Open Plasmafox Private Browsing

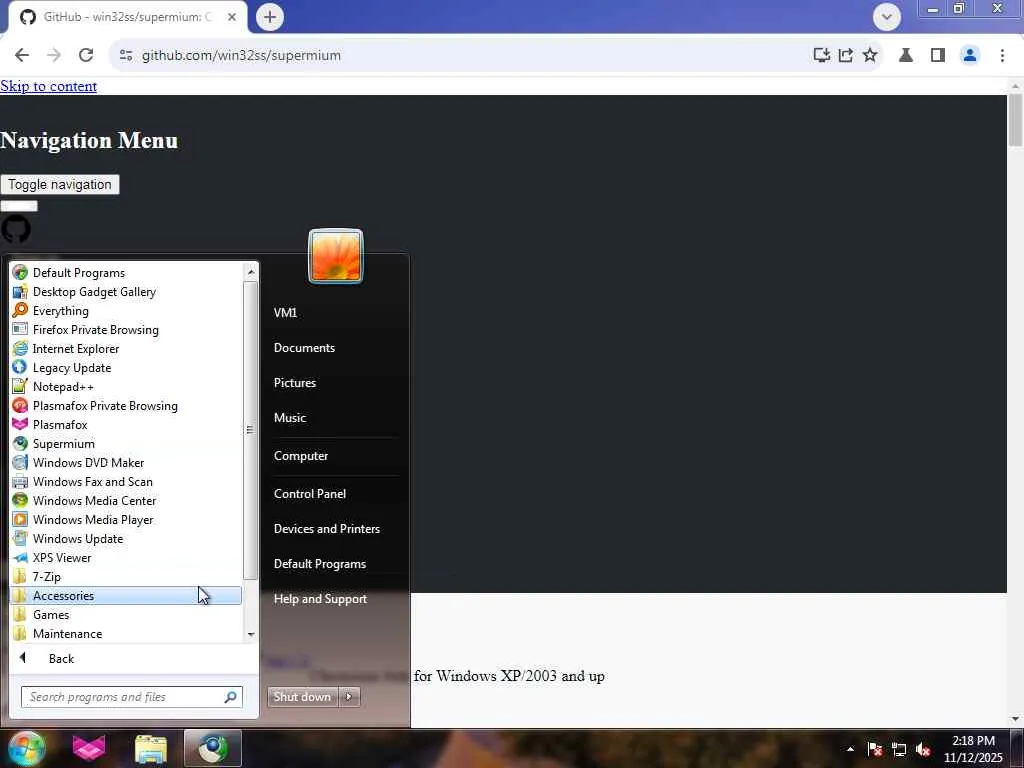[126, 406]
